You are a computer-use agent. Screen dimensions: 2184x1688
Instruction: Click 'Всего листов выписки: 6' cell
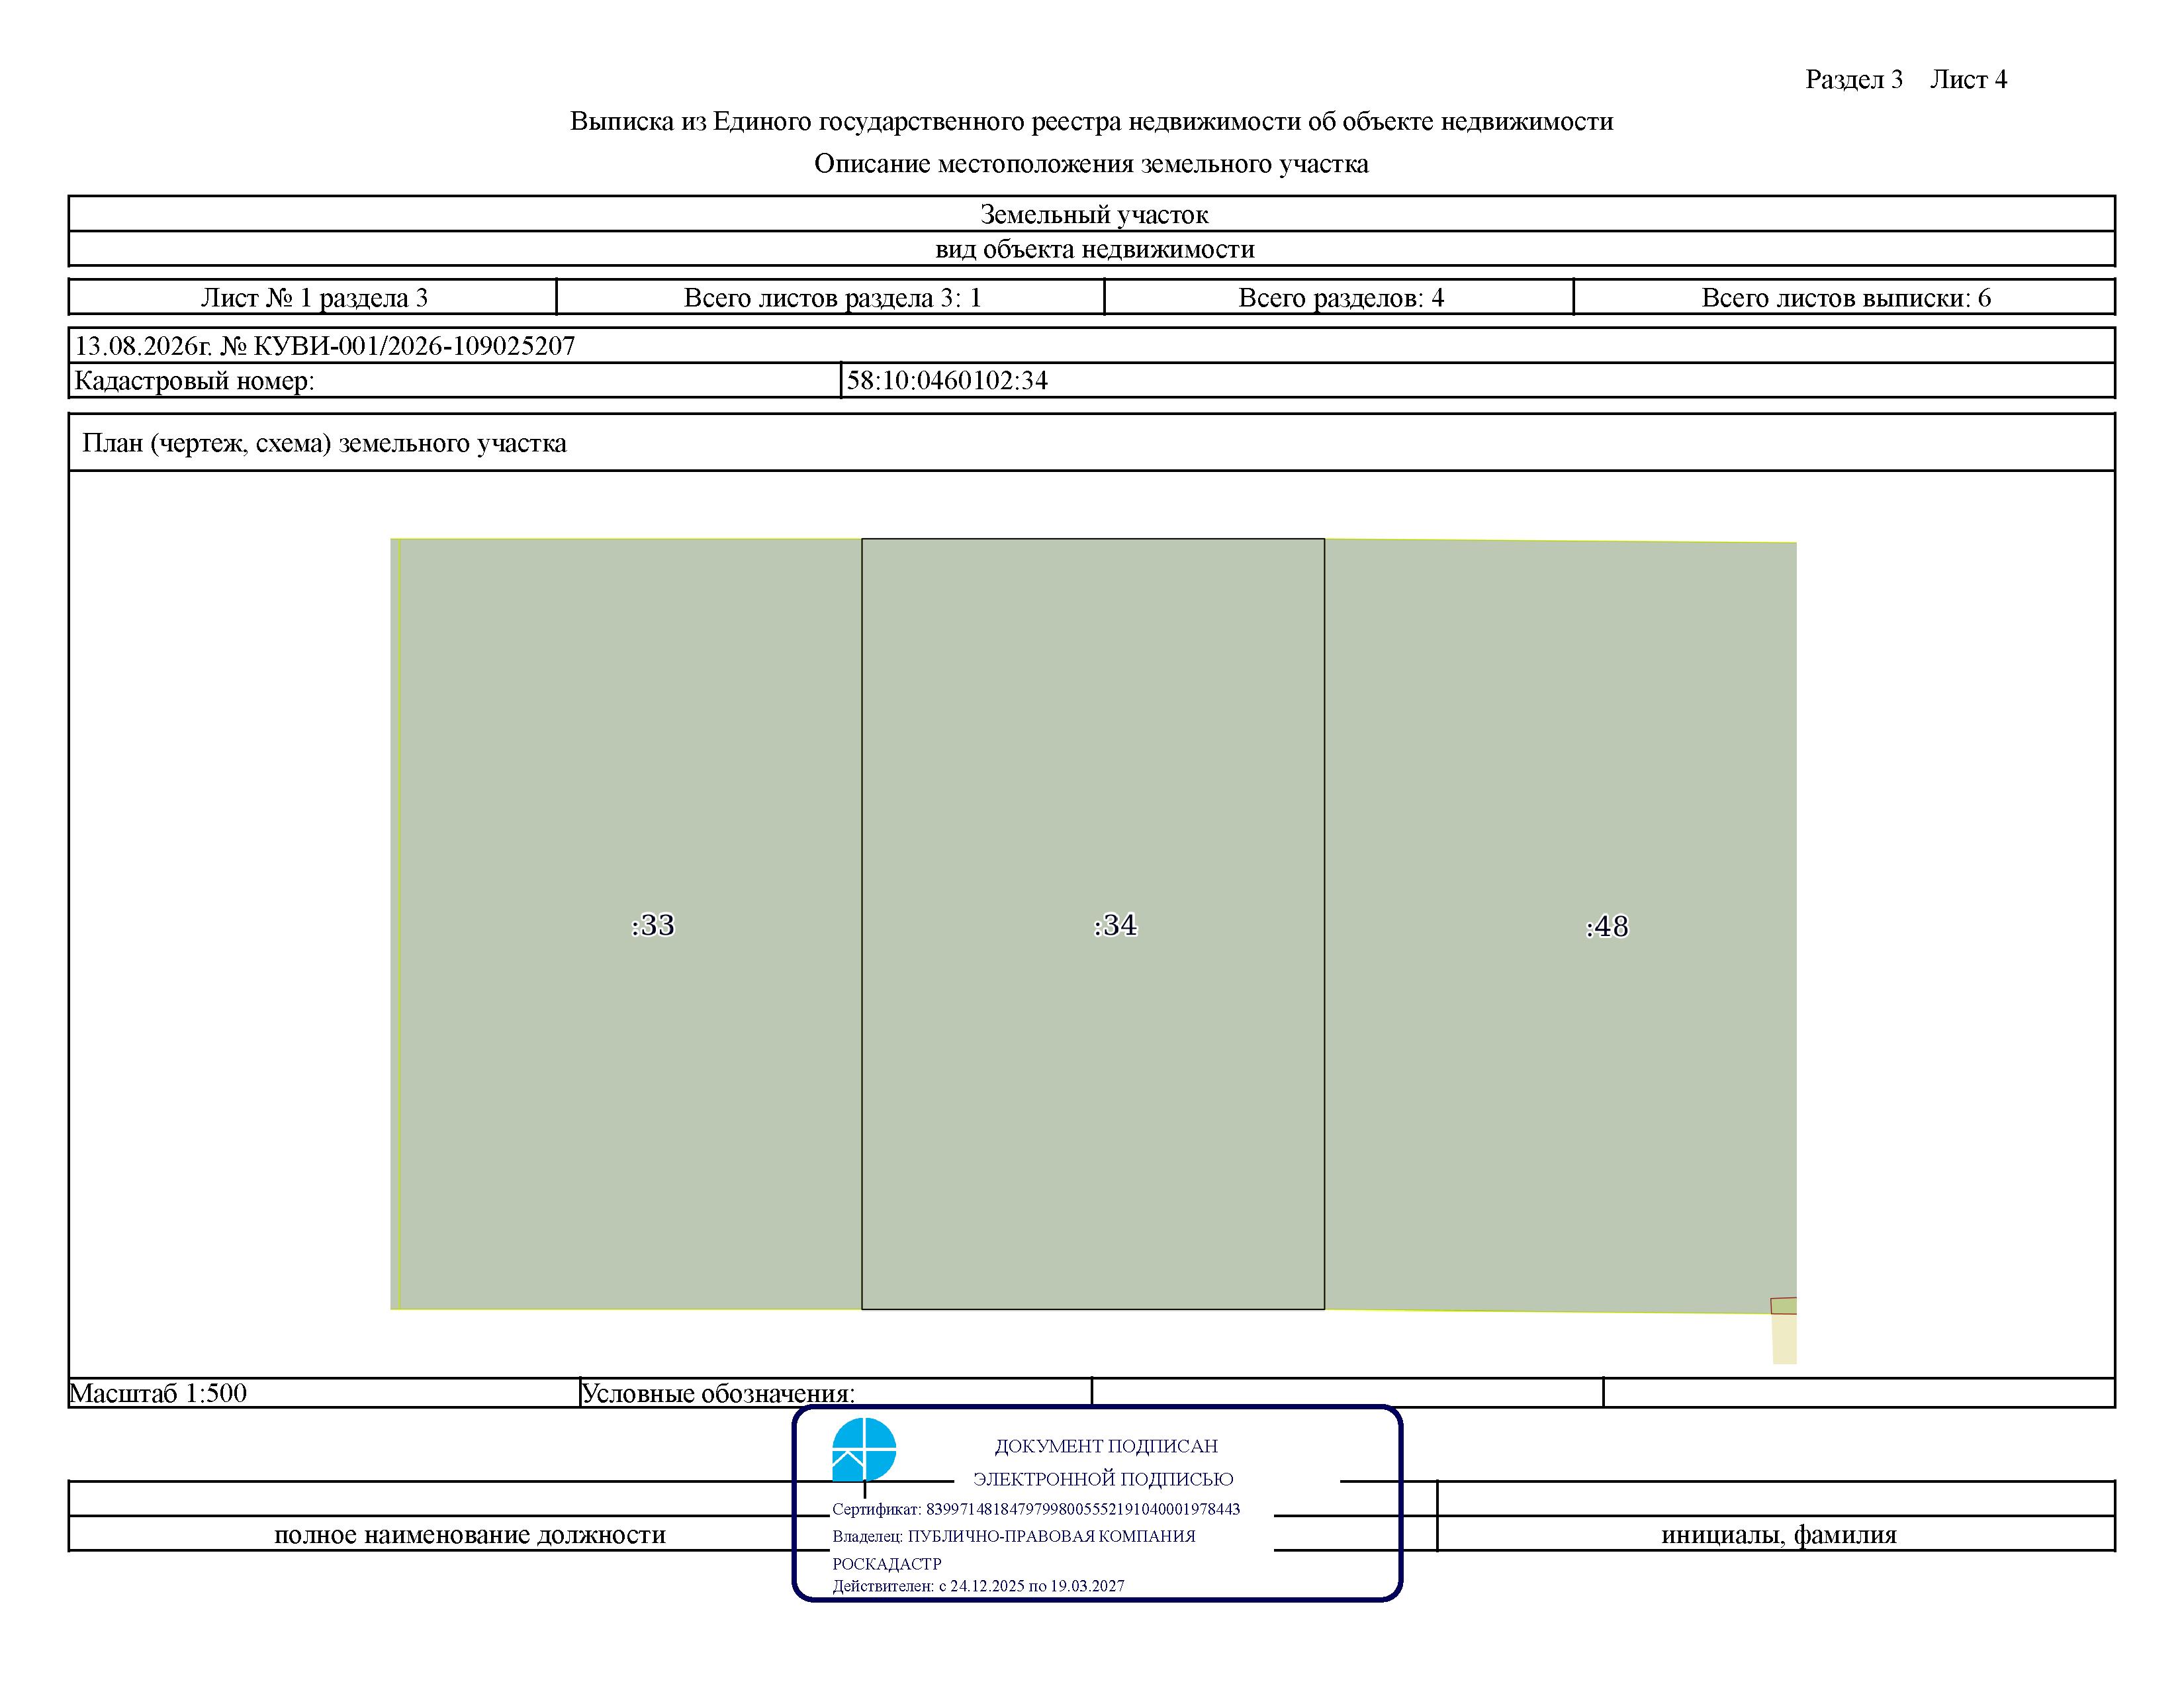coord(1845,297)
